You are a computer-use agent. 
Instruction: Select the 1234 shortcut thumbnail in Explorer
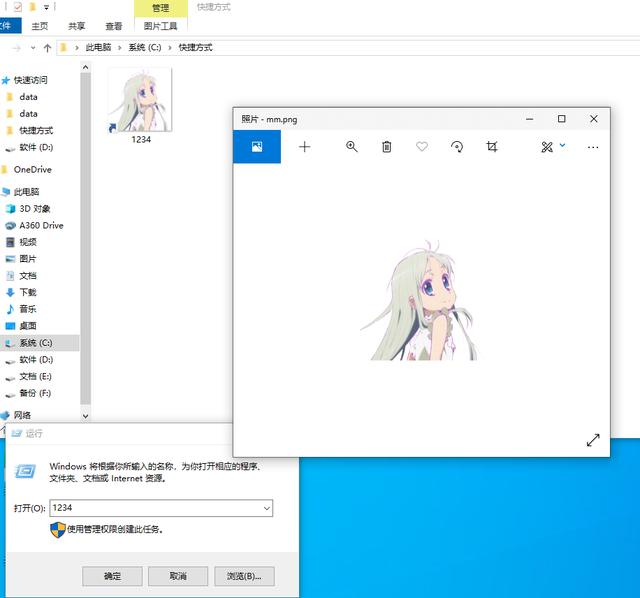[x=140, y=100]
